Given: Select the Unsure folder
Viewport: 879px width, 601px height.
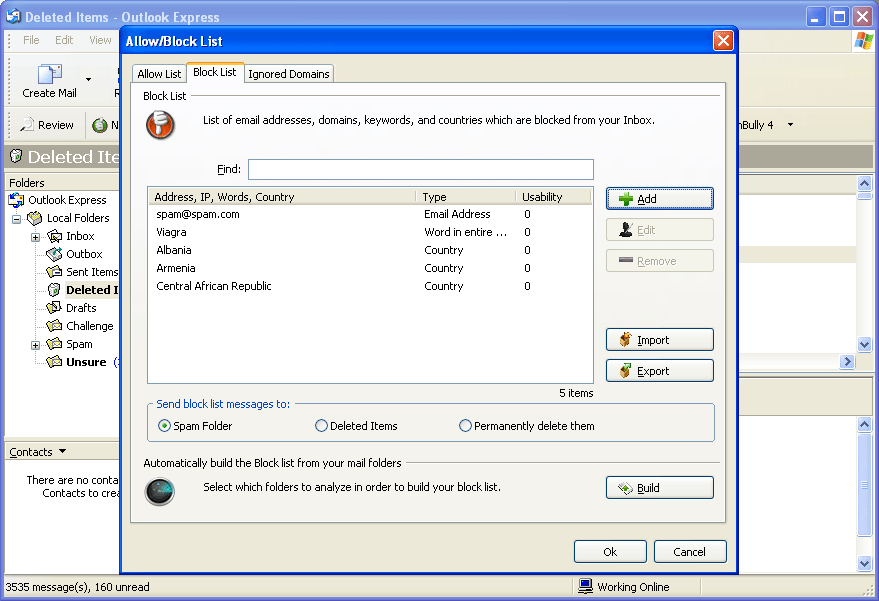Looking at the screenshot, I should click(x=86, y=362).
